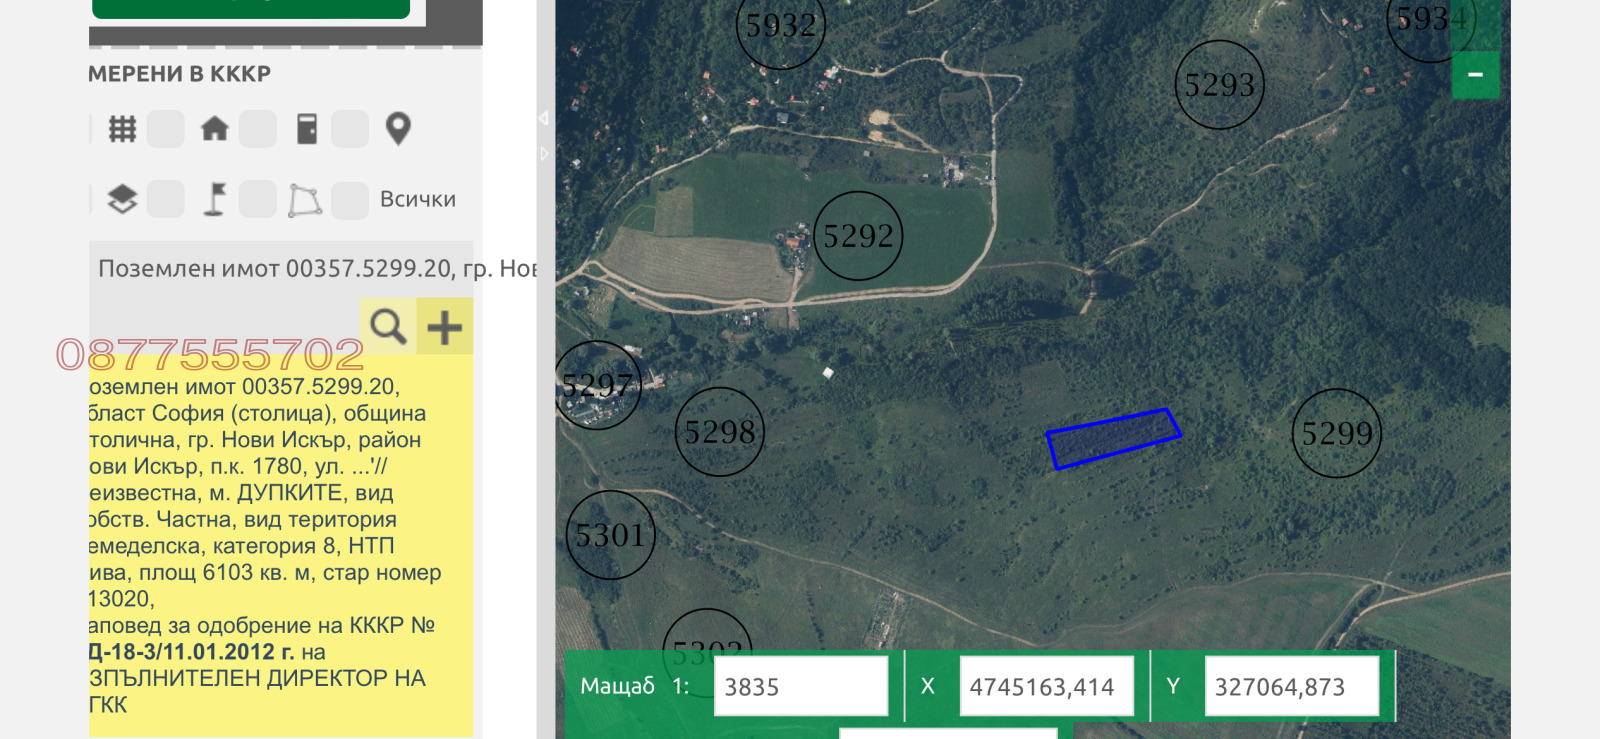This screenshot has width=1600, height=739.
Task: Click the location pin icon
Action: click(x=398, y=129)
